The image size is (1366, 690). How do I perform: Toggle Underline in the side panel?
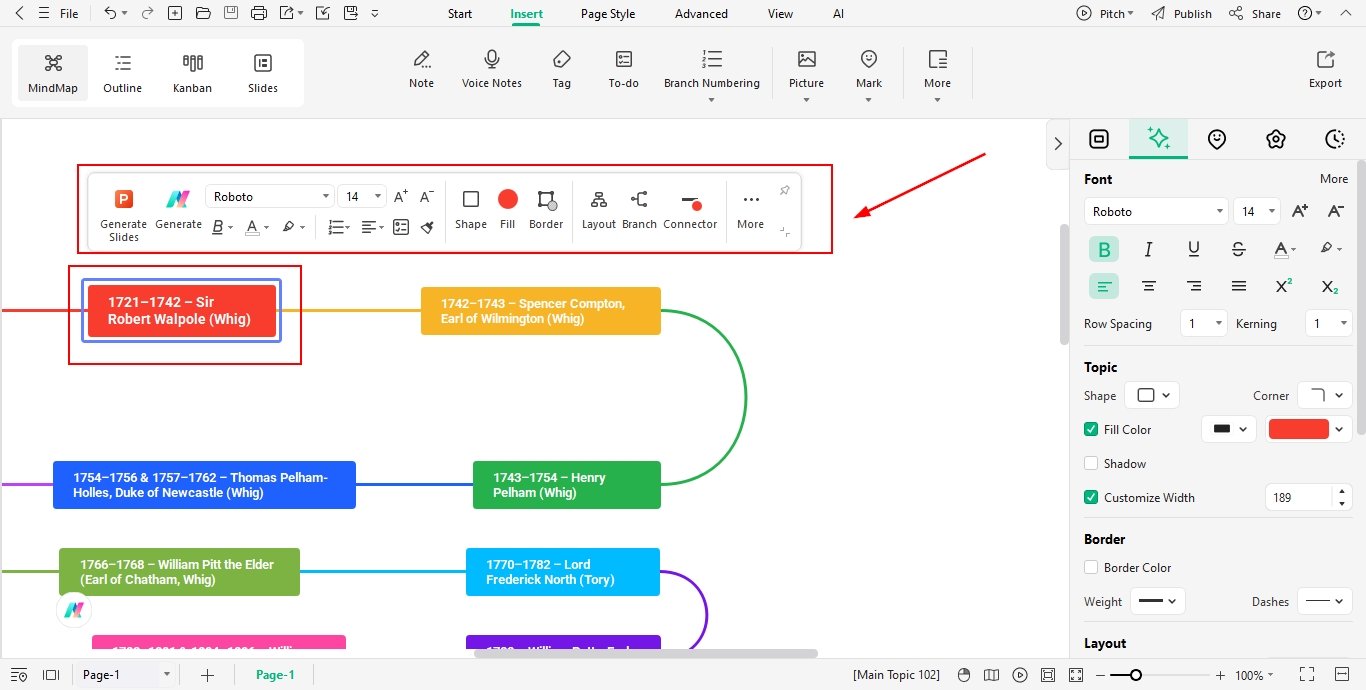pos(1194,249)
